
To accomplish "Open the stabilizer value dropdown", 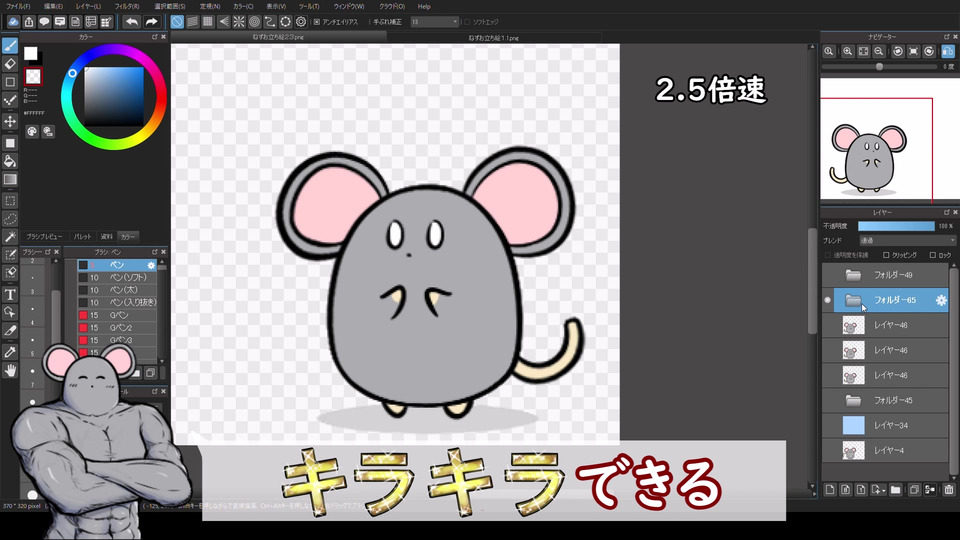I will 434,22.
